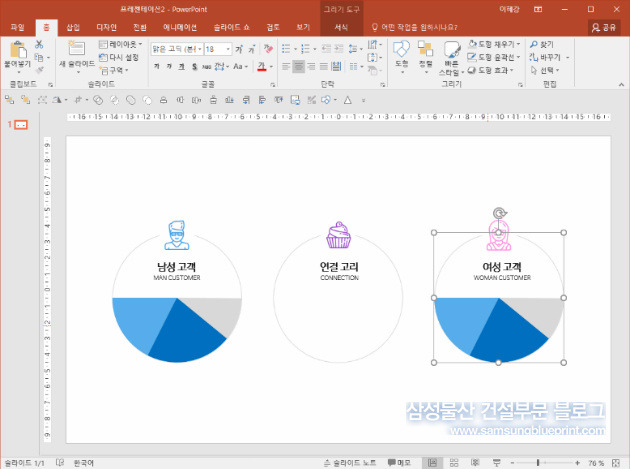Open the 구역 section dropdown
The height and width of the screenshot is (469, 630).
[114, 70]
